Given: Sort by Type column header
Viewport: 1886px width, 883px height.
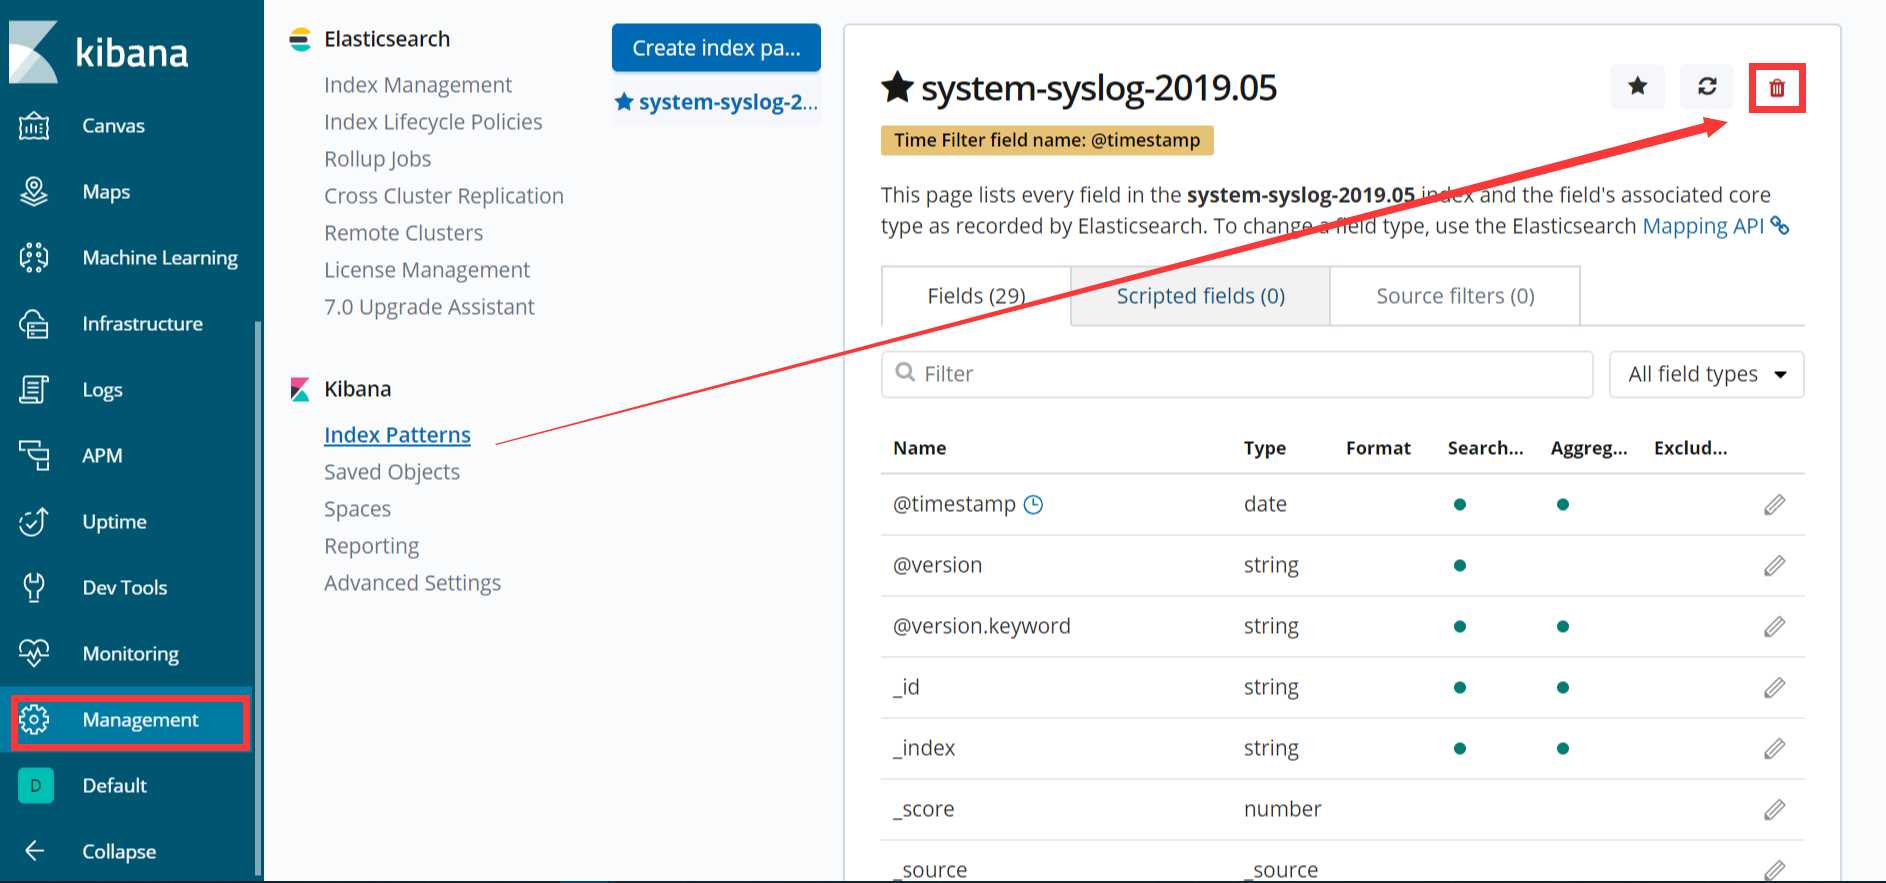Looking at the screenshot, I should (1265, 448).
